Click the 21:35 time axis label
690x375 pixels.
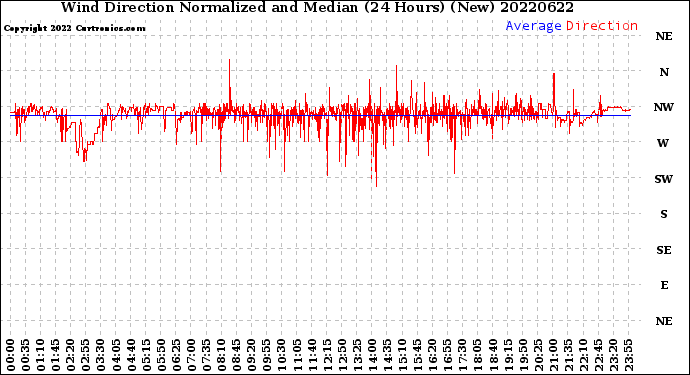[568, 355]
